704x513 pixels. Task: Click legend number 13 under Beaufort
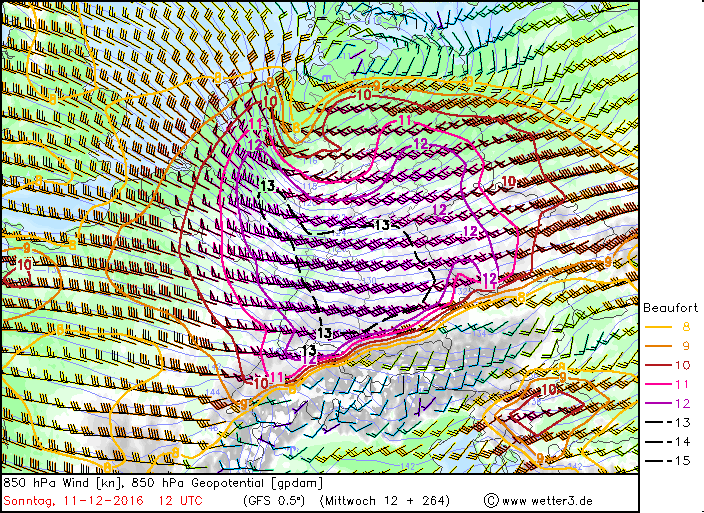tap(682, 422)
